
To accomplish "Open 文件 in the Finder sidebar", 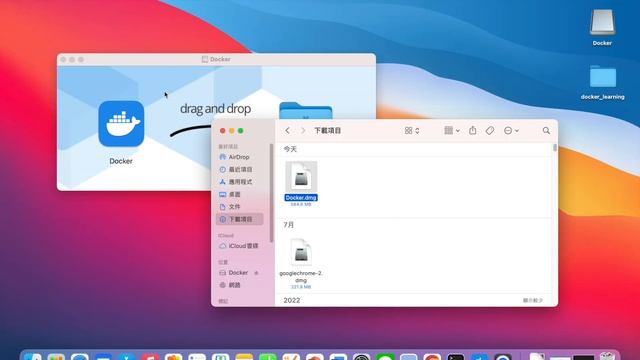I will (239, 207).
